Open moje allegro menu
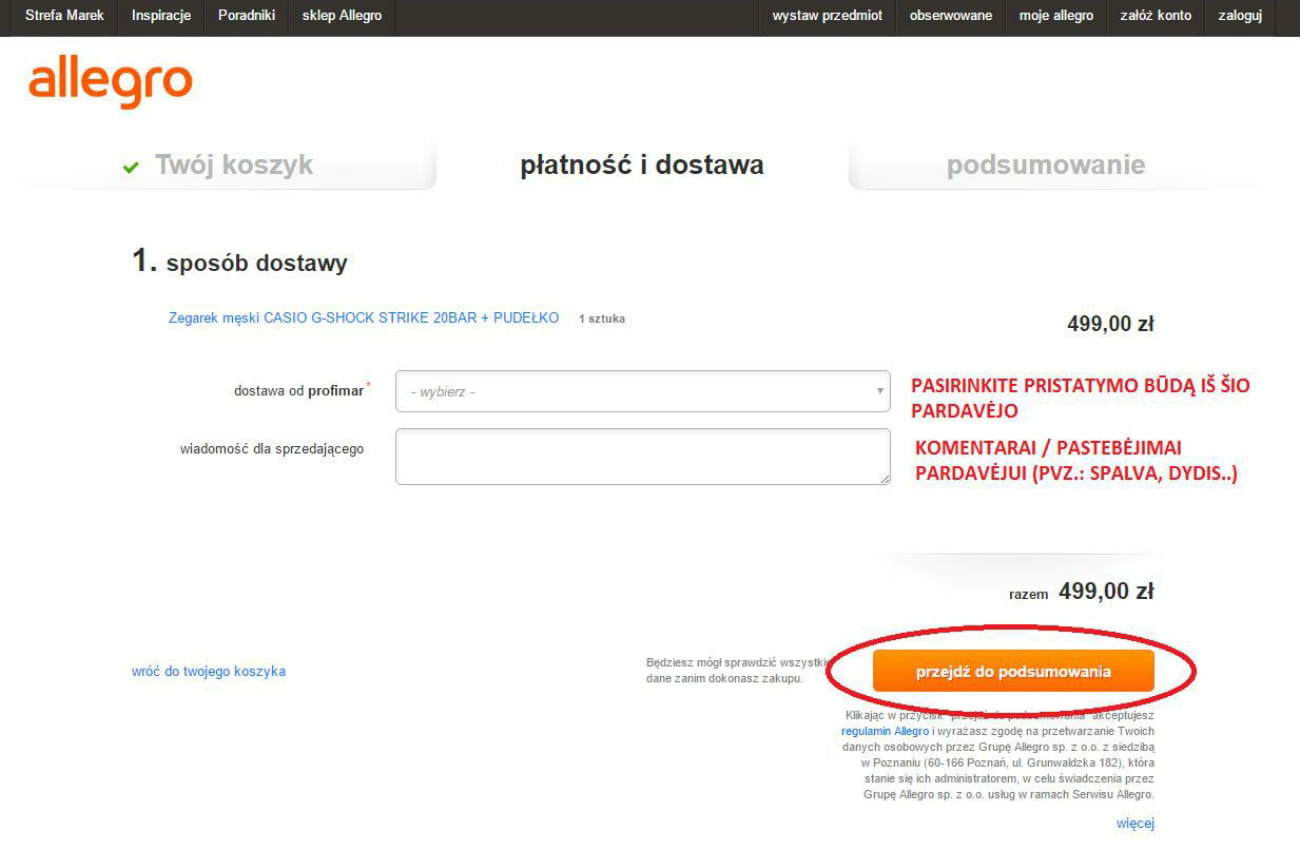The width and height of the screenshot is (1300, 856). pos(1056,16)
